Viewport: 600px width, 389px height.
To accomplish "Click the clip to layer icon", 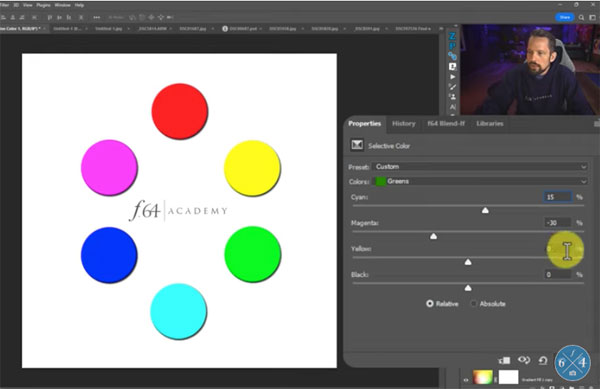I will point(504,360).
